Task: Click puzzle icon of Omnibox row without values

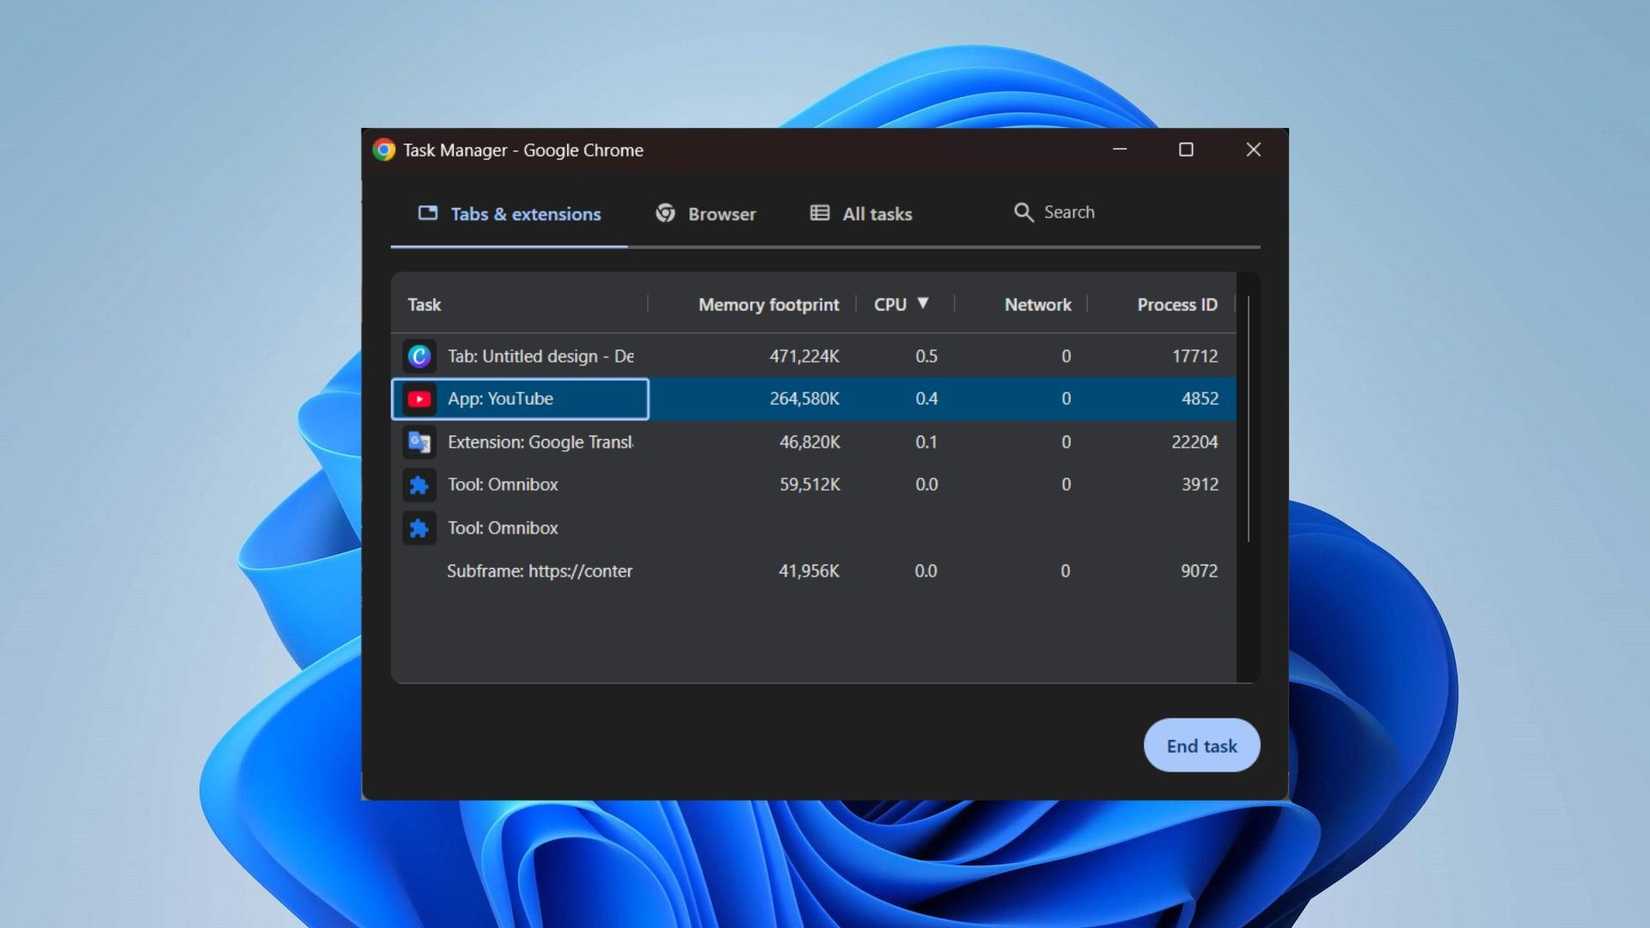Action: point(419,528)
